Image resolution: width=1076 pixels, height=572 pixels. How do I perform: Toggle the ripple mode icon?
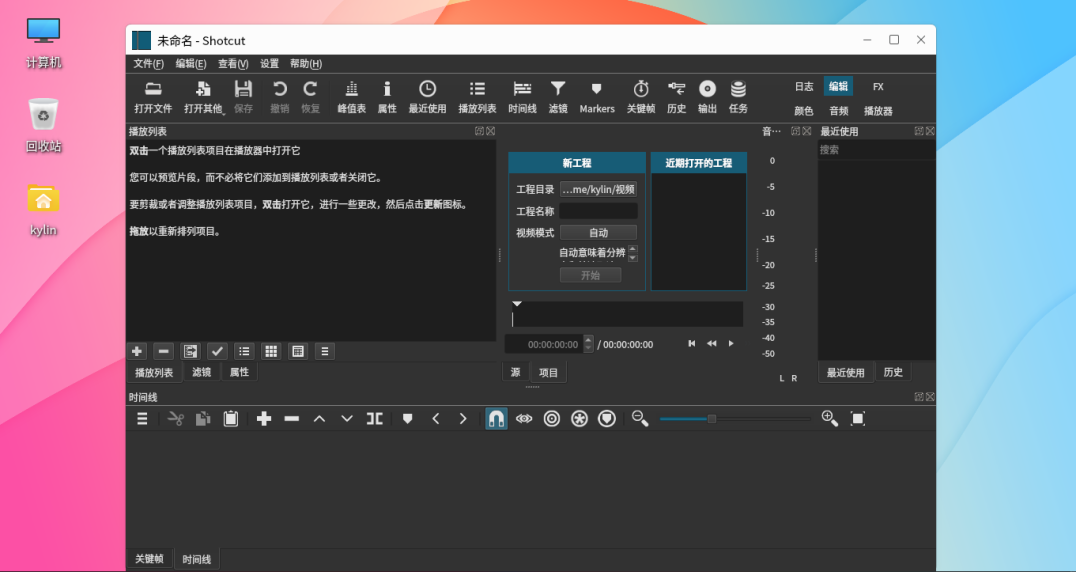pos(552,418)
